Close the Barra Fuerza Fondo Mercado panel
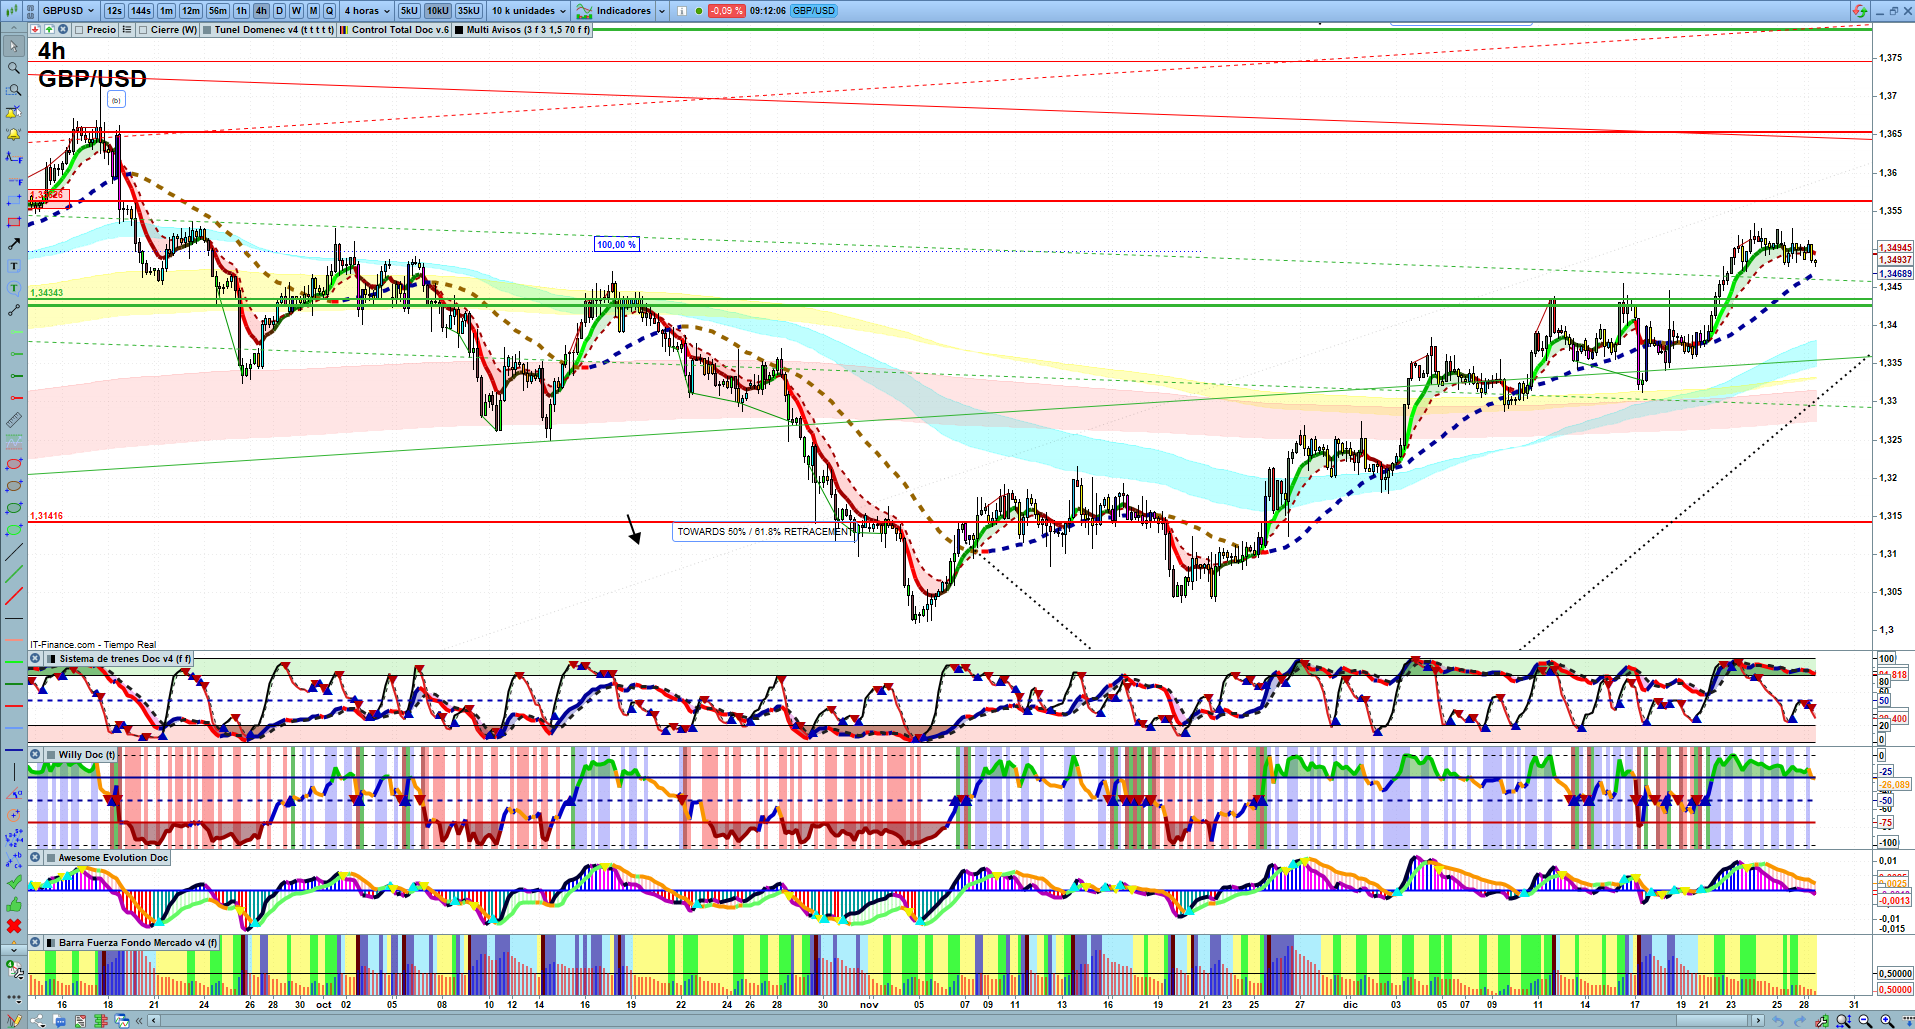Image resolution: width=1915 pixels, height=1029 pixels. (35, 943)
